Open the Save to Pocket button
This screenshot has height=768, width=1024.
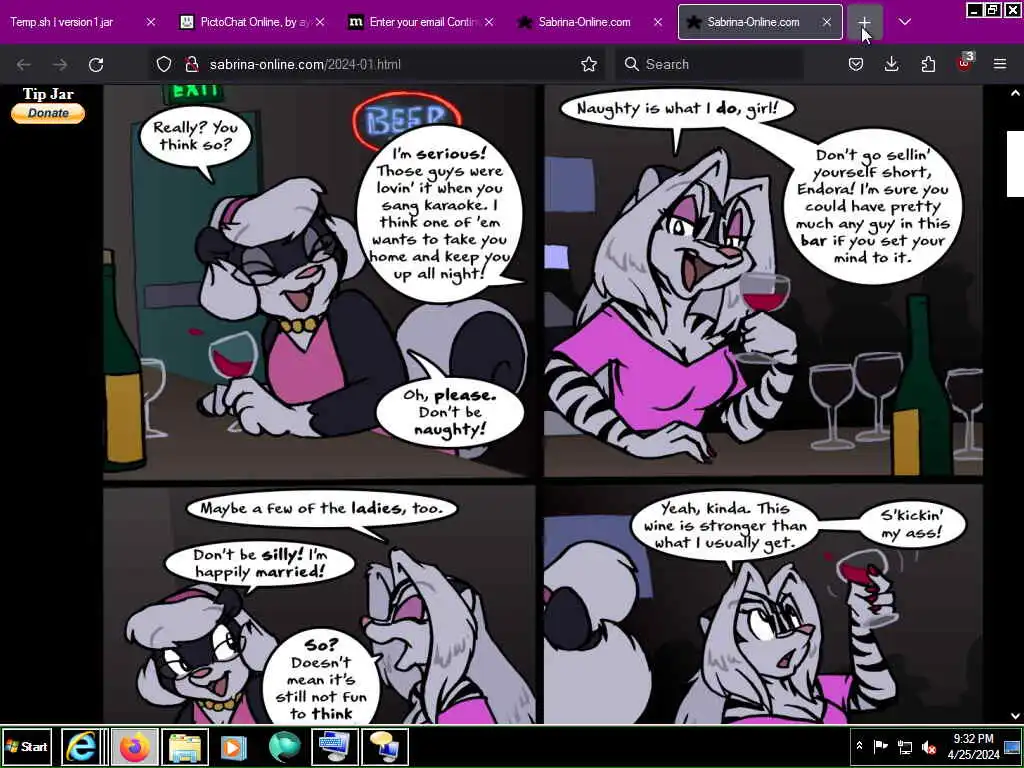pos(856,64)
